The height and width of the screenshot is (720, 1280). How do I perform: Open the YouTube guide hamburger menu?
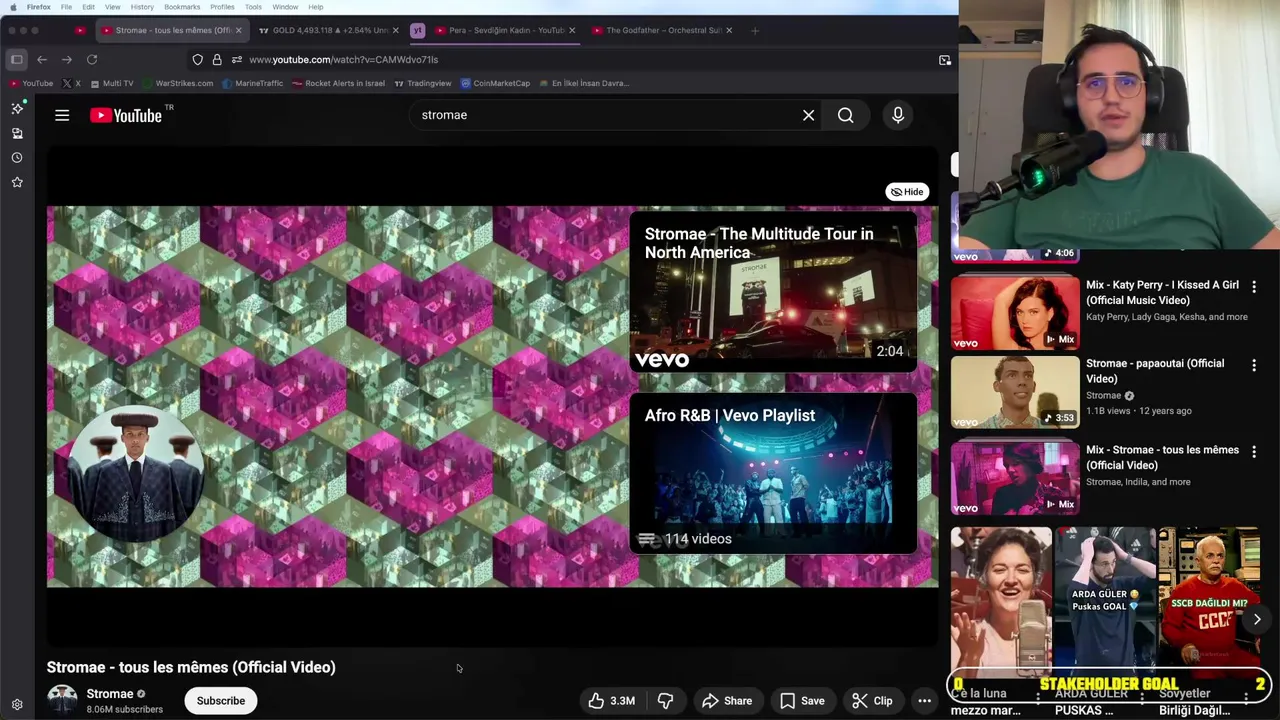[x=62, y=115]
